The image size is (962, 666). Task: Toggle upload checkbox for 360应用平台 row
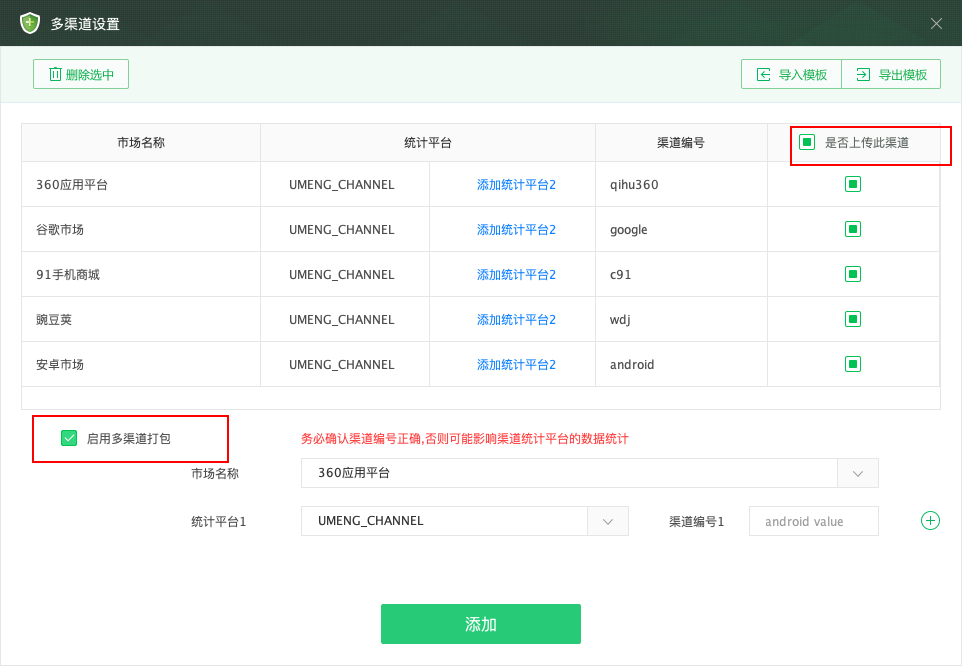853,184
